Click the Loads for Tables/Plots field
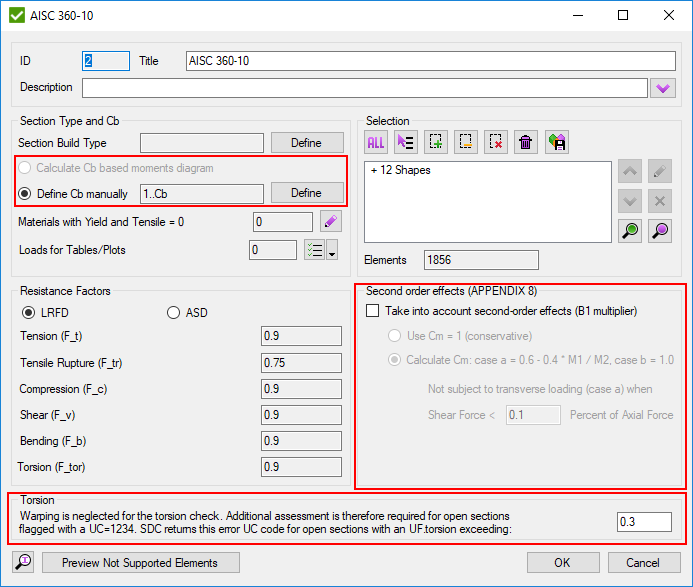 273,250
